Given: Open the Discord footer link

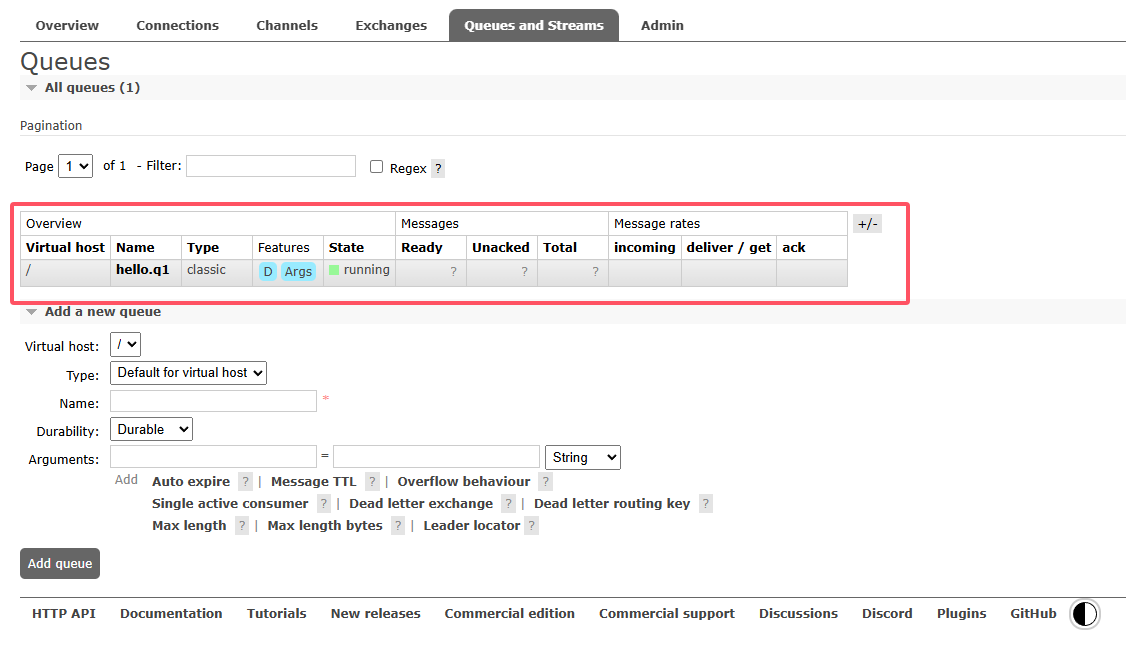Looking at the screenshot, I should [887, 614].
